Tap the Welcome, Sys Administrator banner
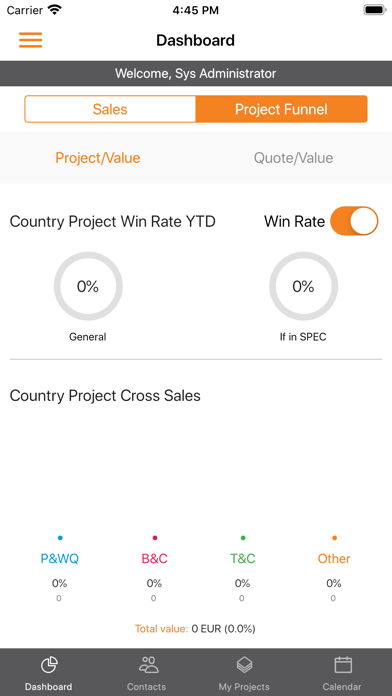The height and width of the screenshot is (696, 392). pos(196,73)
